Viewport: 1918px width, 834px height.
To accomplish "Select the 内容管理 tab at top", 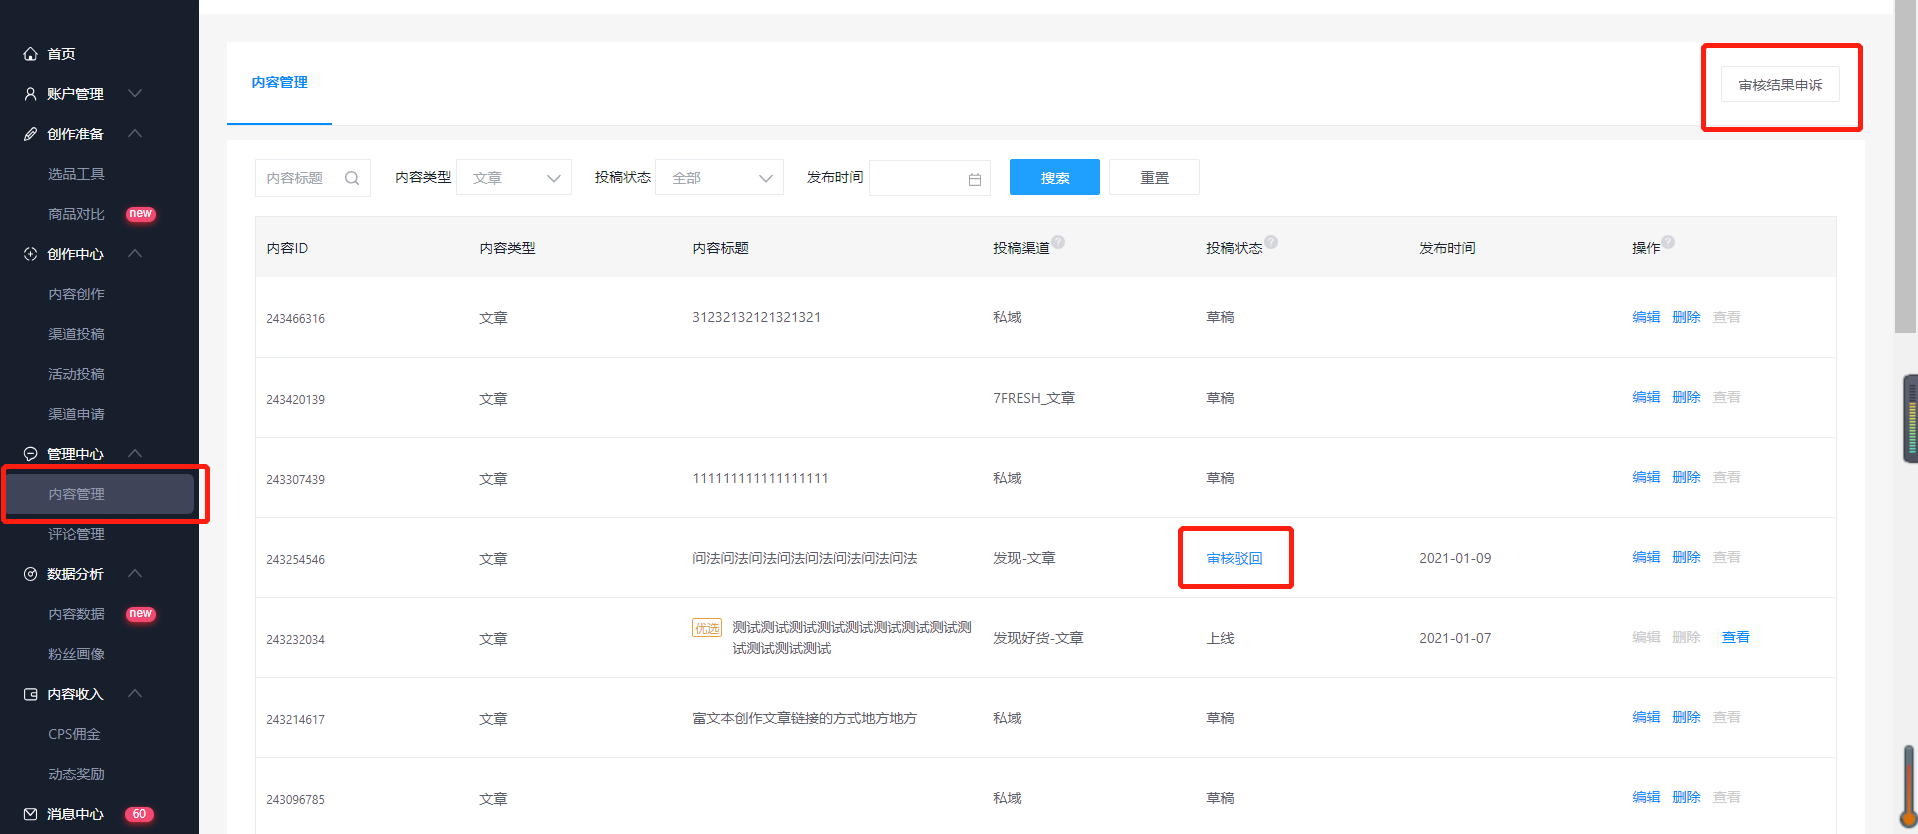I will [x=280, y=82].
